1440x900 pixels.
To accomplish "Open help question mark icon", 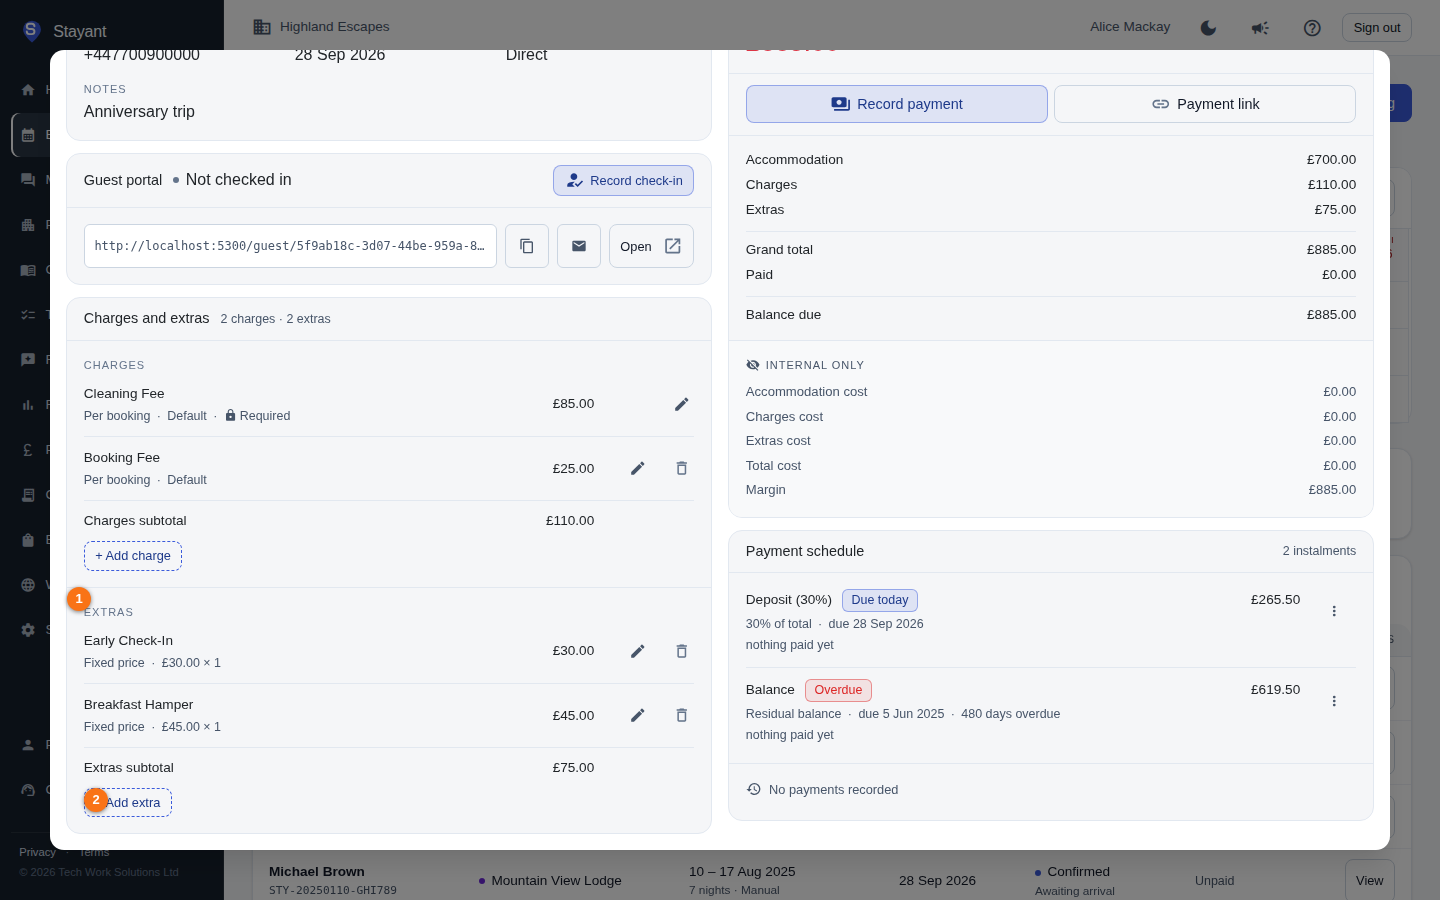I will pos(1312,28).
